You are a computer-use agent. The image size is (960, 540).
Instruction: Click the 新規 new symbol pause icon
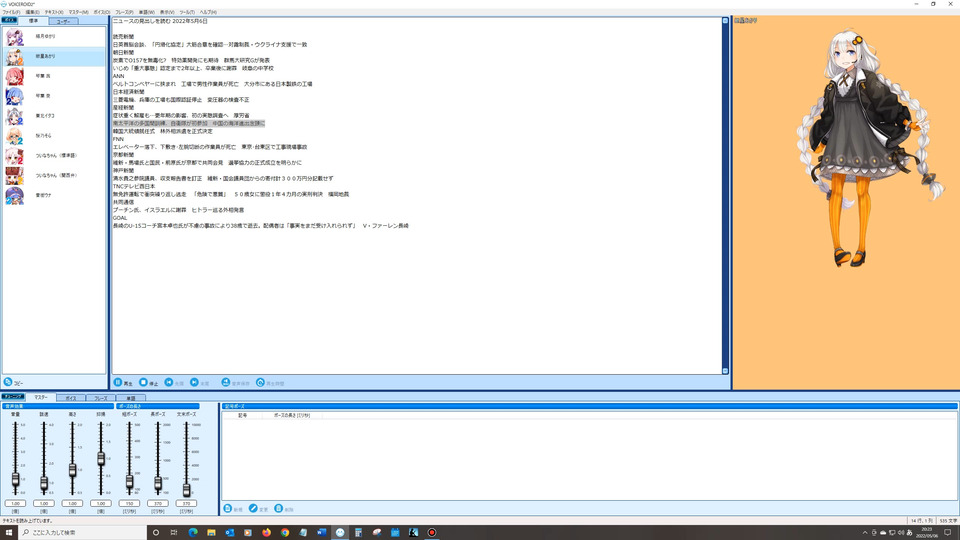[x=228, y=508]
